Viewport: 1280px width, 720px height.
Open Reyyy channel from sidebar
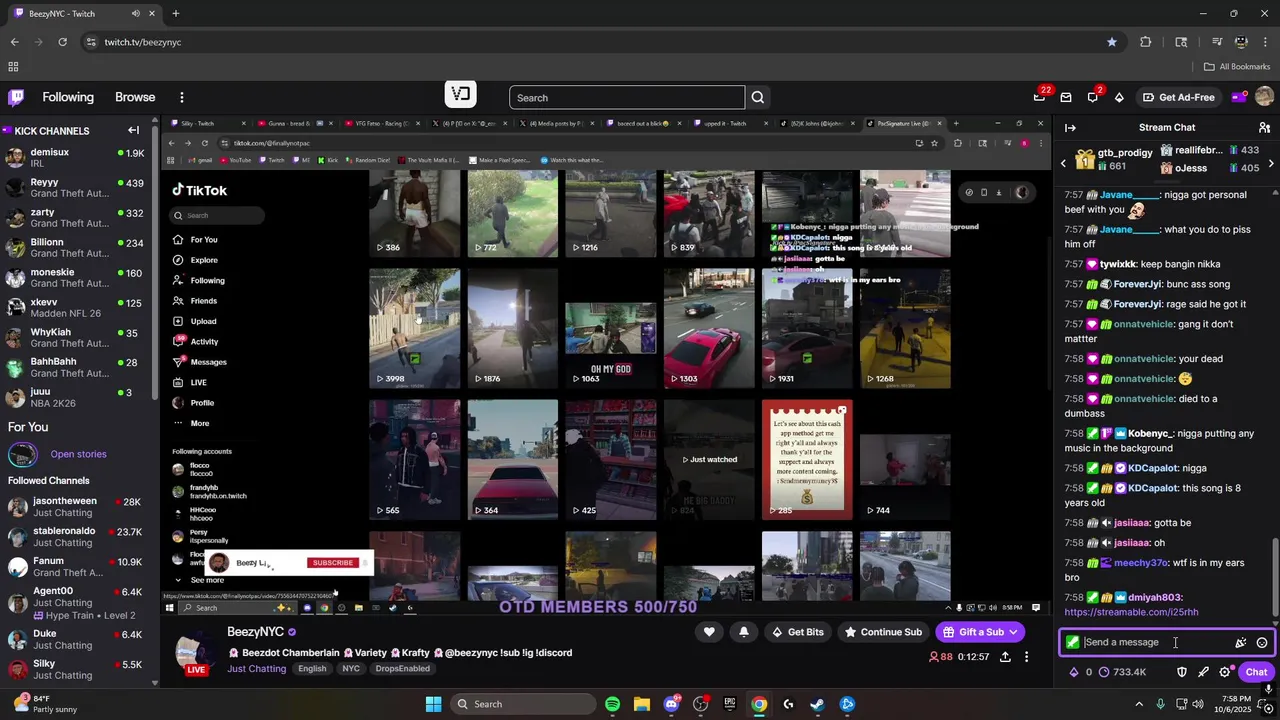tap(76, 188)
